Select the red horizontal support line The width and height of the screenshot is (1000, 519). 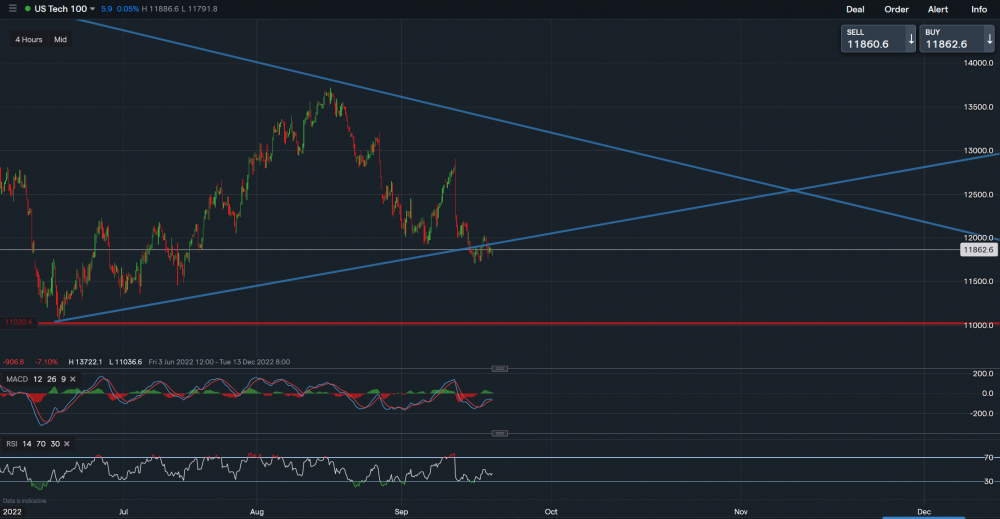click(500, 323)
